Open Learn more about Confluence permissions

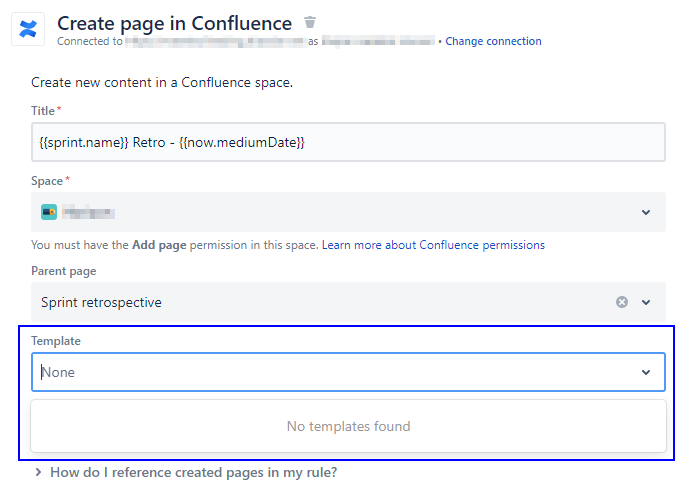[433, 245]
